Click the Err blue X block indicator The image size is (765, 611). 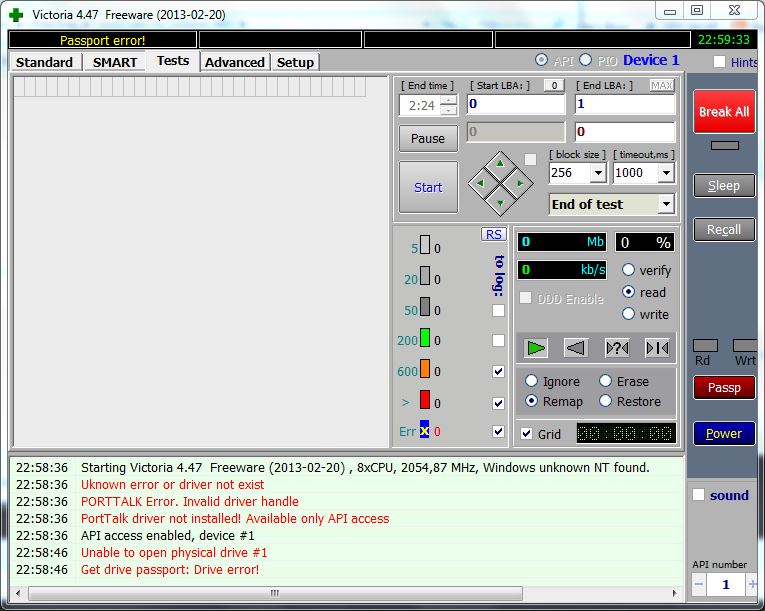click(424, 429)
